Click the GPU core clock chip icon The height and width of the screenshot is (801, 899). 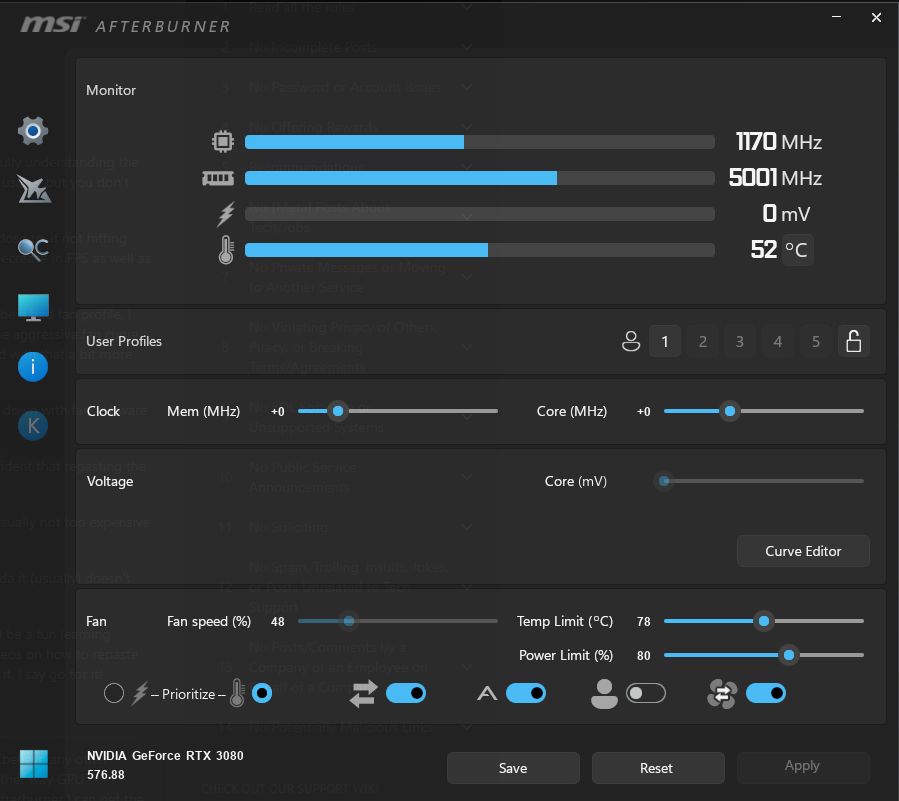[x=223, y=142]
